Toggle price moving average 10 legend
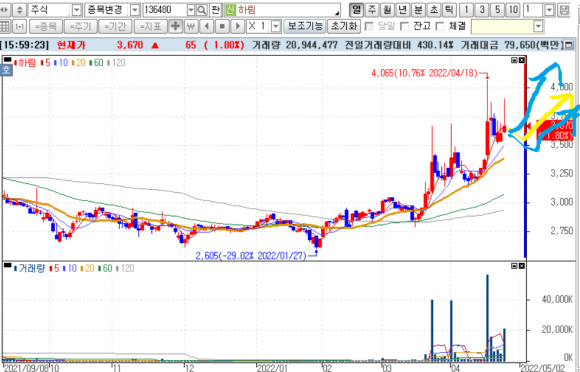Image resolution: width=580 pixels, height=372 pixels. 61,63
